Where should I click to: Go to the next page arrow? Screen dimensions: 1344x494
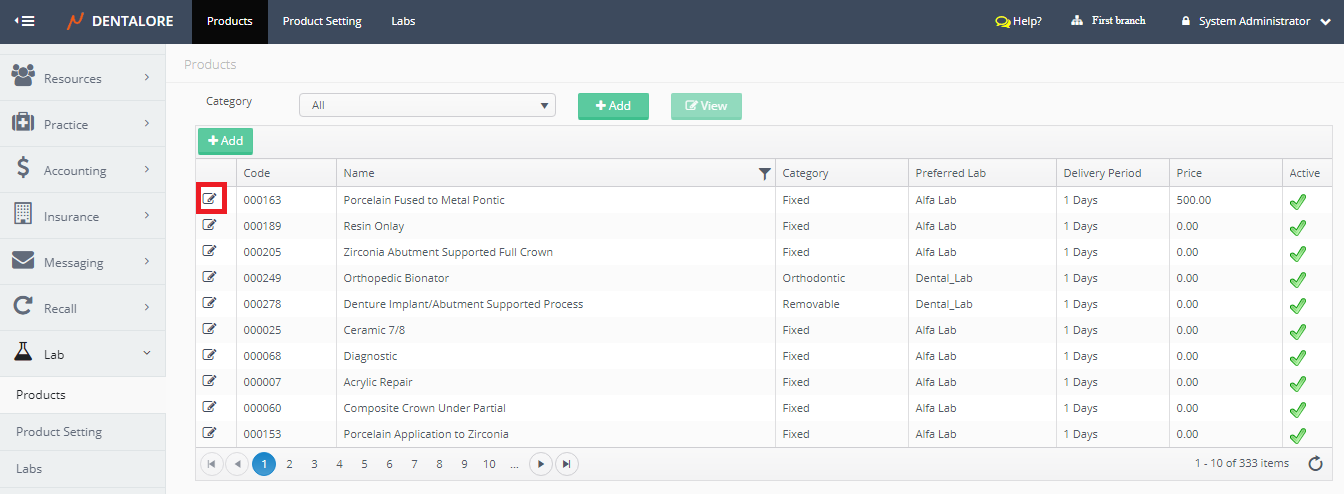pos(540,464)
